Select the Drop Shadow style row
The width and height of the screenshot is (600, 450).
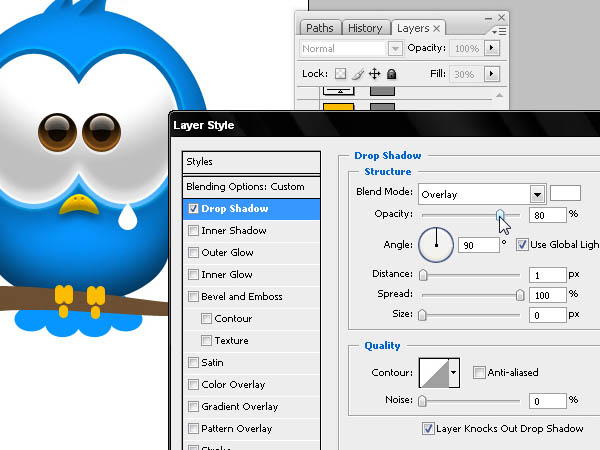(x=251, y=209)
